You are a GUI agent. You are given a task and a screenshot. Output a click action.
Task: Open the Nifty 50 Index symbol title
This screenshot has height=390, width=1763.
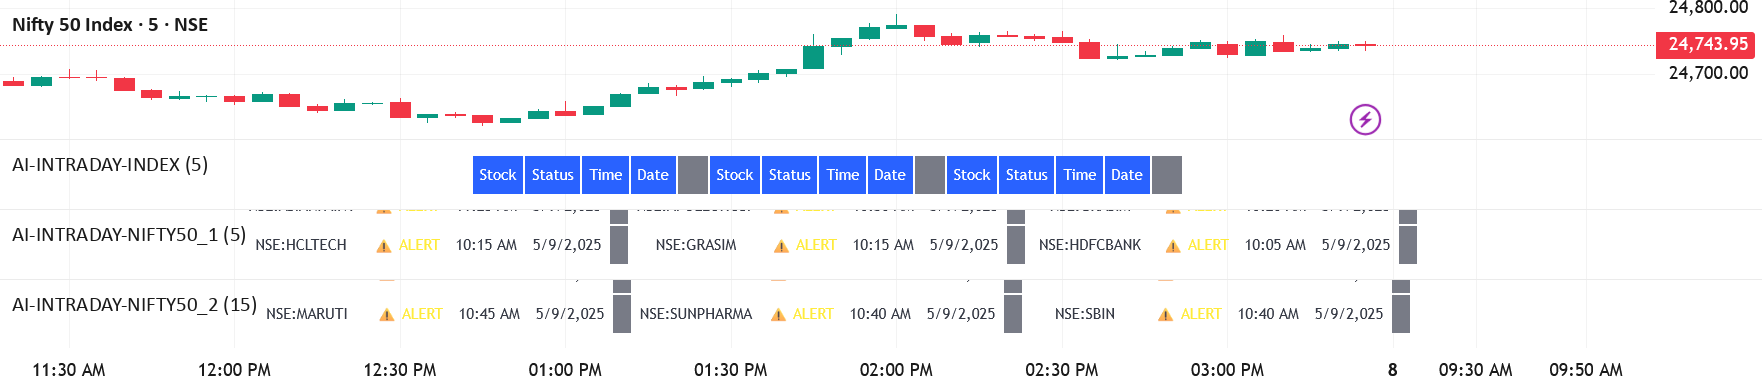[x=110, y=25]
